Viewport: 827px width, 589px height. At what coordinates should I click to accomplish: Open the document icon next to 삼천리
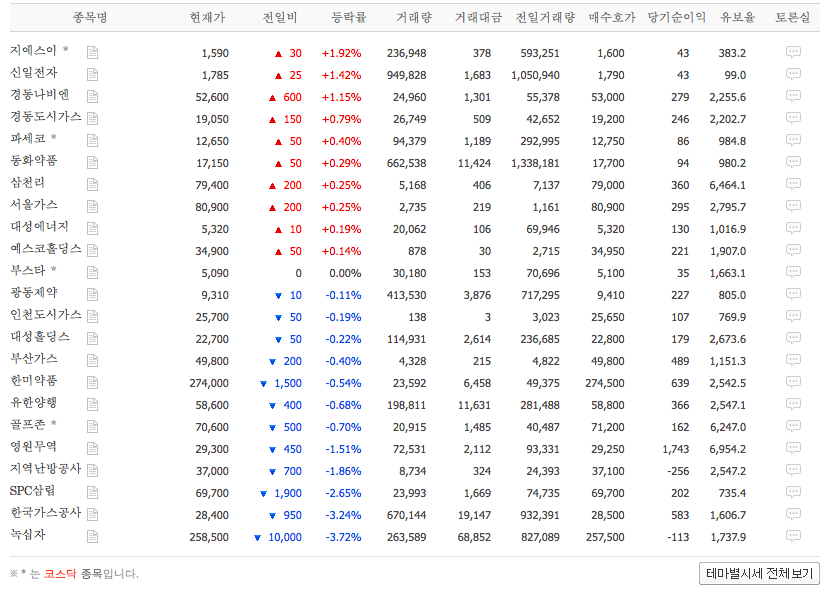click(x=92, y=184)
